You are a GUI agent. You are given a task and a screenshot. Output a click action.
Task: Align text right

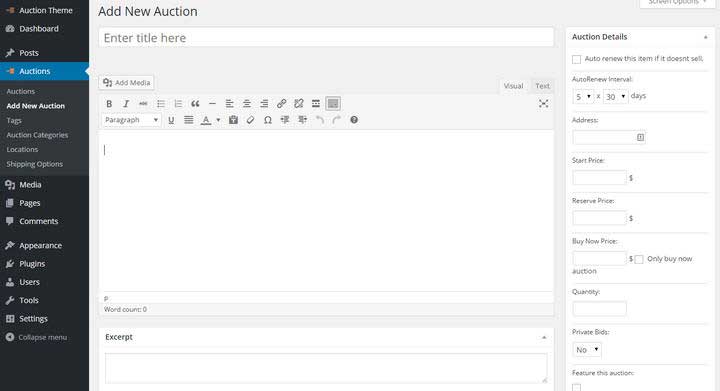tap(264, 104)
